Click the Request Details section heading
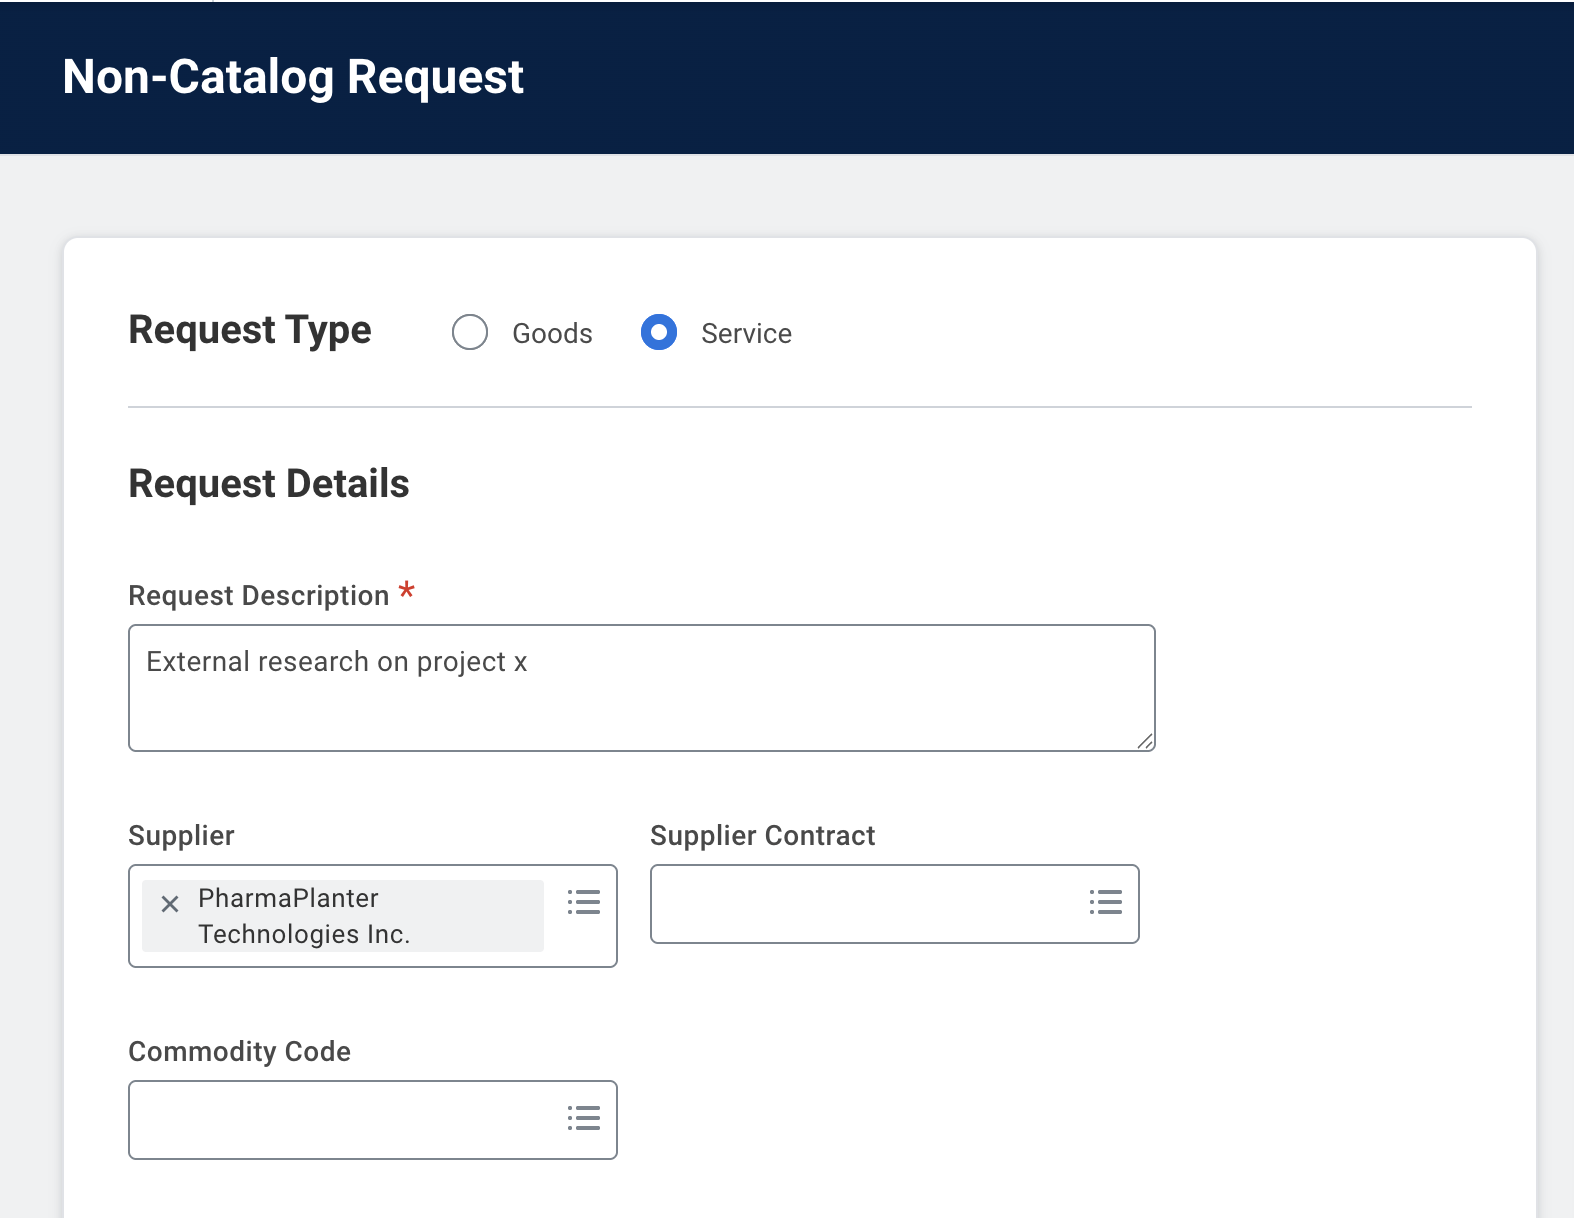 tap(269, 484)
